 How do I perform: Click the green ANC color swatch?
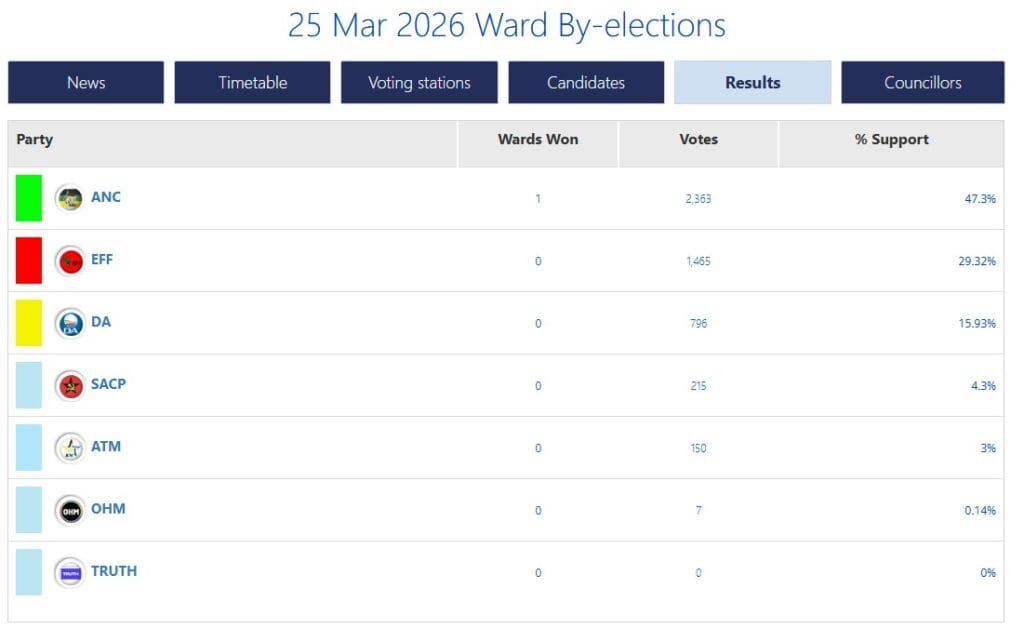(x=29, y=198)
